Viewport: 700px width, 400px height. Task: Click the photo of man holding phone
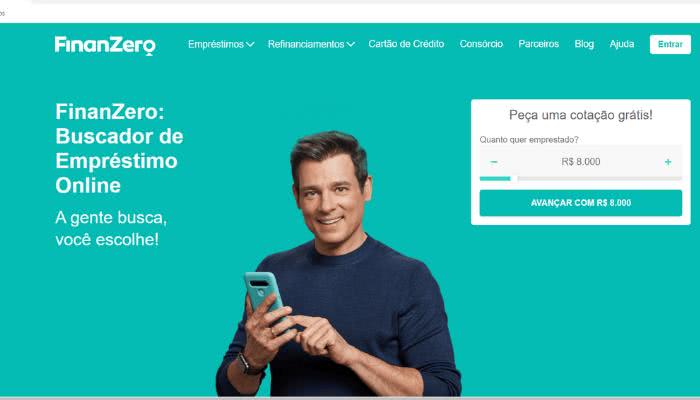(339, 263)
